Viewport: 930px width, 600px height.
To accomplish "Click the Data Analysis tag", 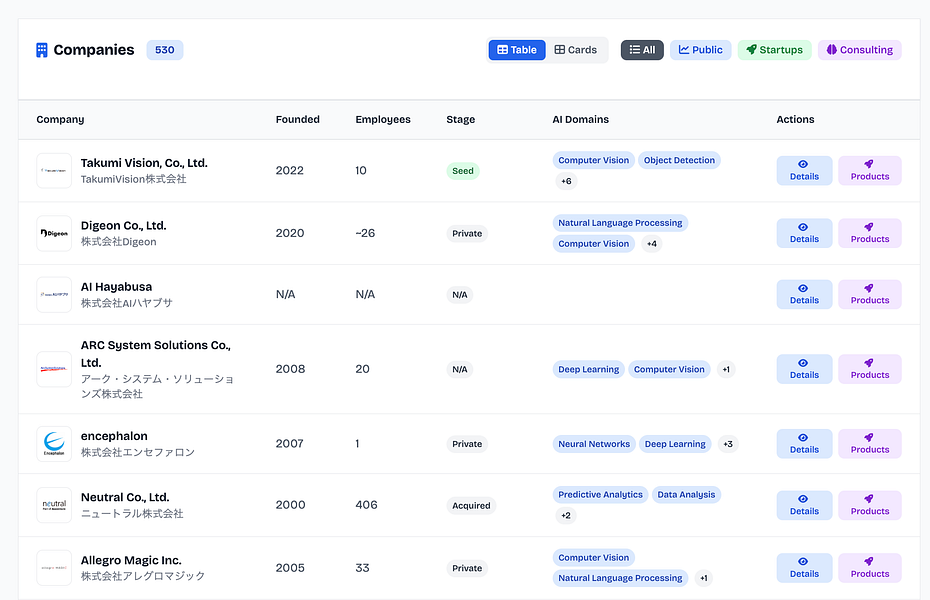I will (x=686, y=494).
